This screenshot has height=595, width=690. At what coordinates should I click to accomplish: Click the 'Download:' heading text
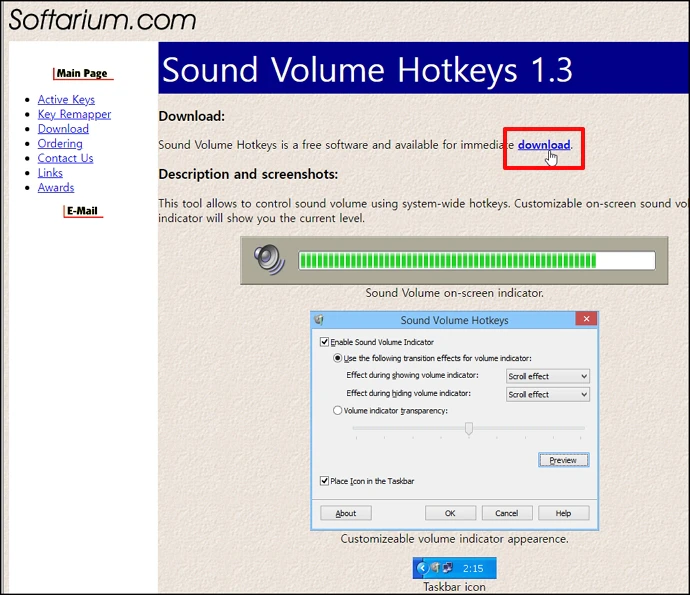(192, 116)
